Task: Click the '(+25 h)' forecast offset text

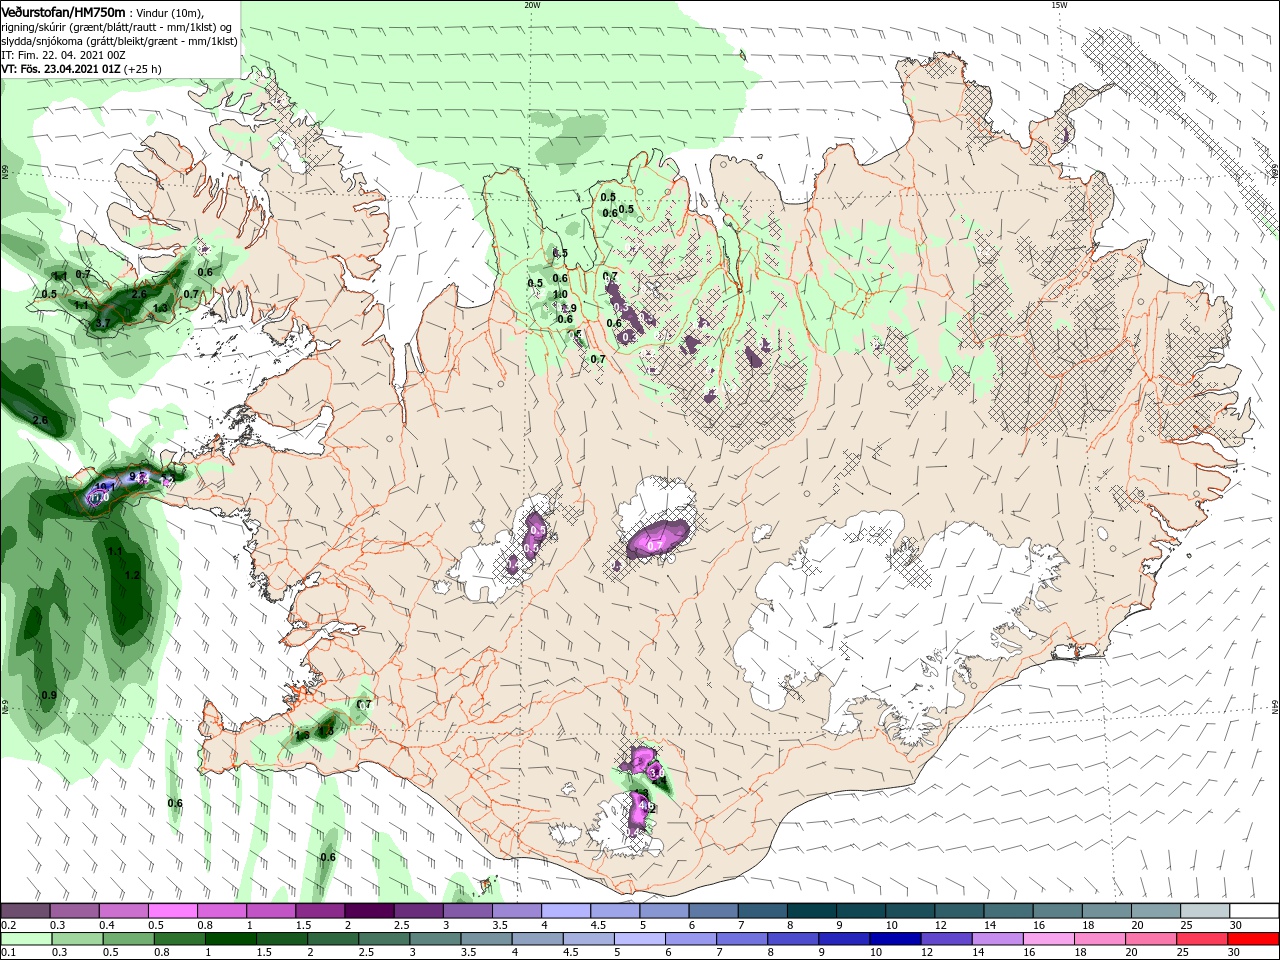Action: click(x=143, y=69)
